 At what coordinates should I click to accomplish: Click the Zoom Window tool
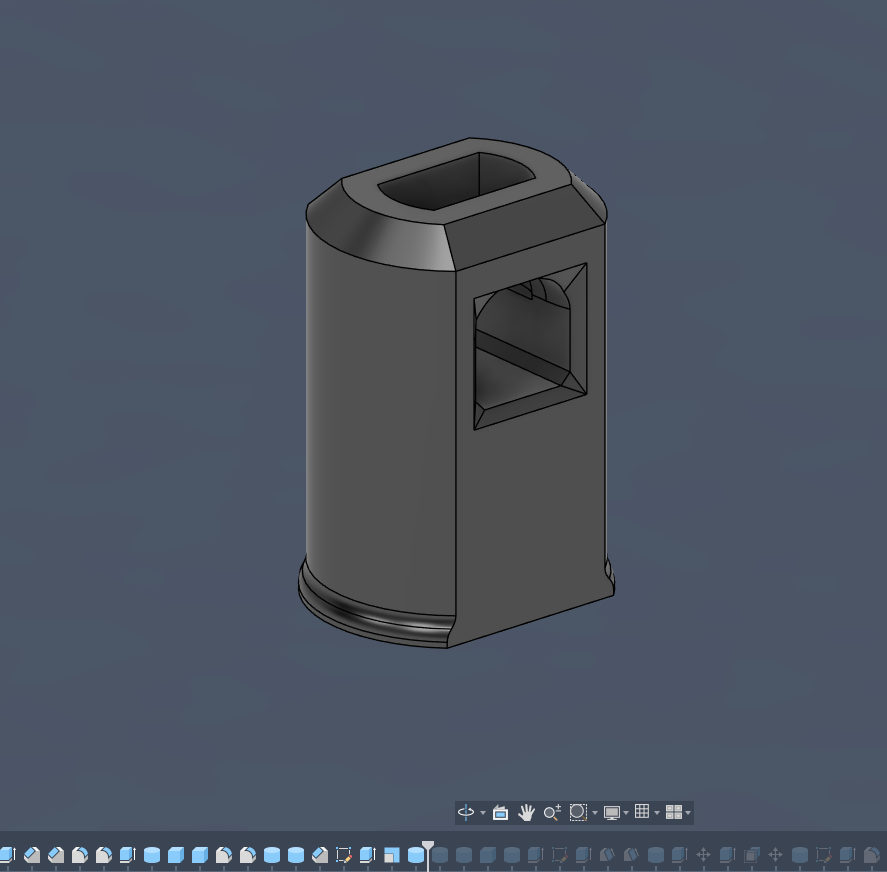click(x=577, y=813)
